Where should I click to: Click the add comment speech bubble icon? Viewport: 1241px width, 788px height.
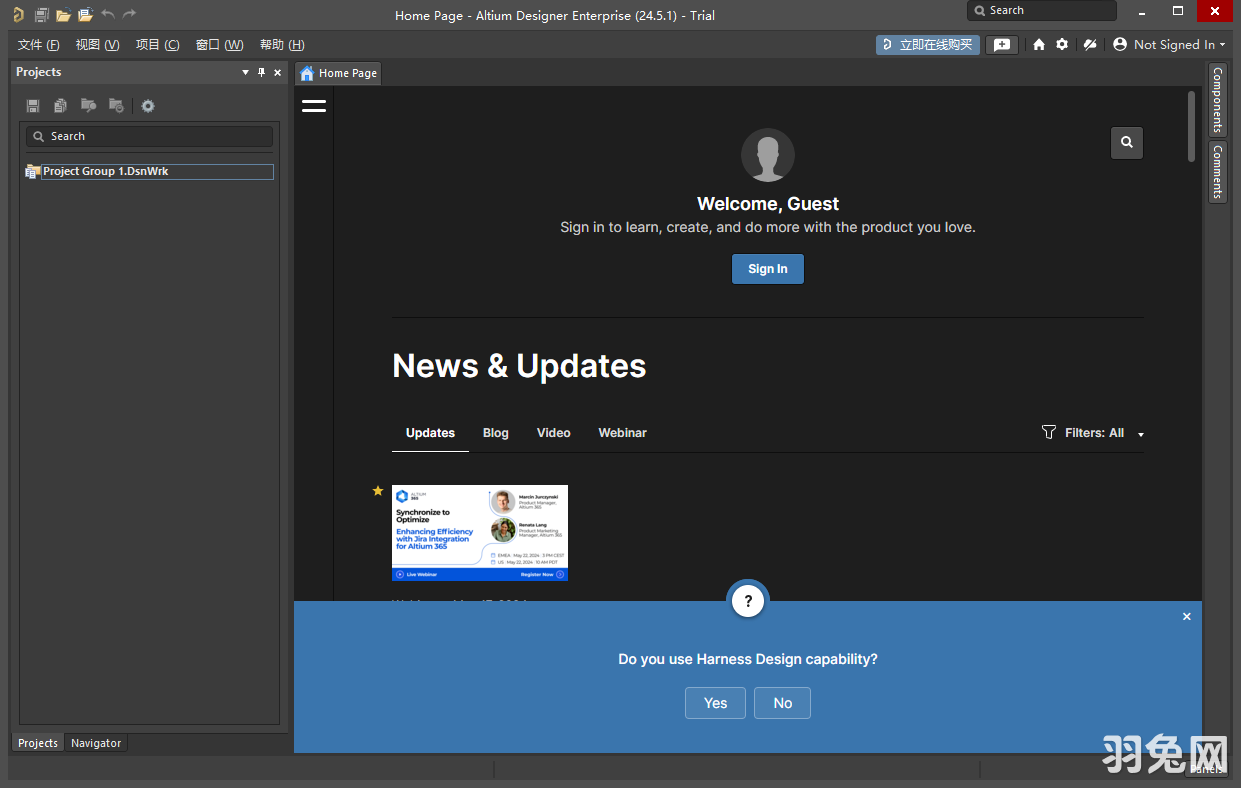pos(1002,45)
